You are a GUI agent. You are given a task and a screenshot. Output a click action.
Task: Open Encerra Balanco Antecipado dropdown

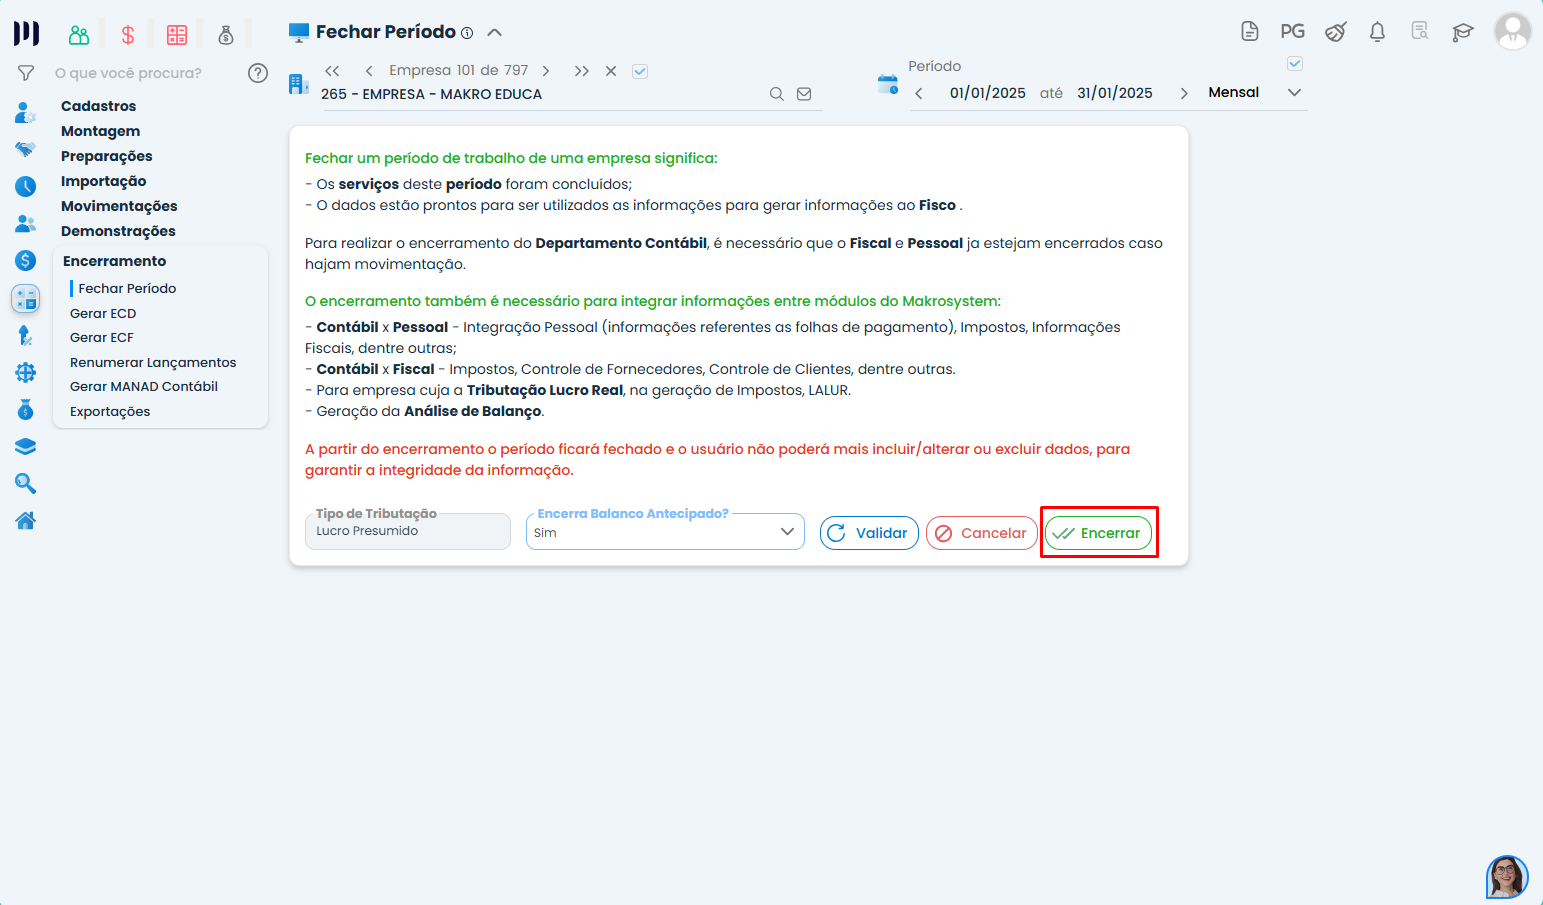(x=665, y=532)
